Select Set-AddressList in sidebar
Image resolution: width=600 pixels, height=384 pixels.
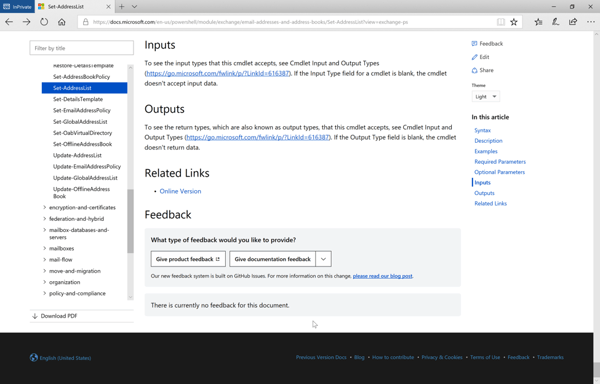click(85, 88)
